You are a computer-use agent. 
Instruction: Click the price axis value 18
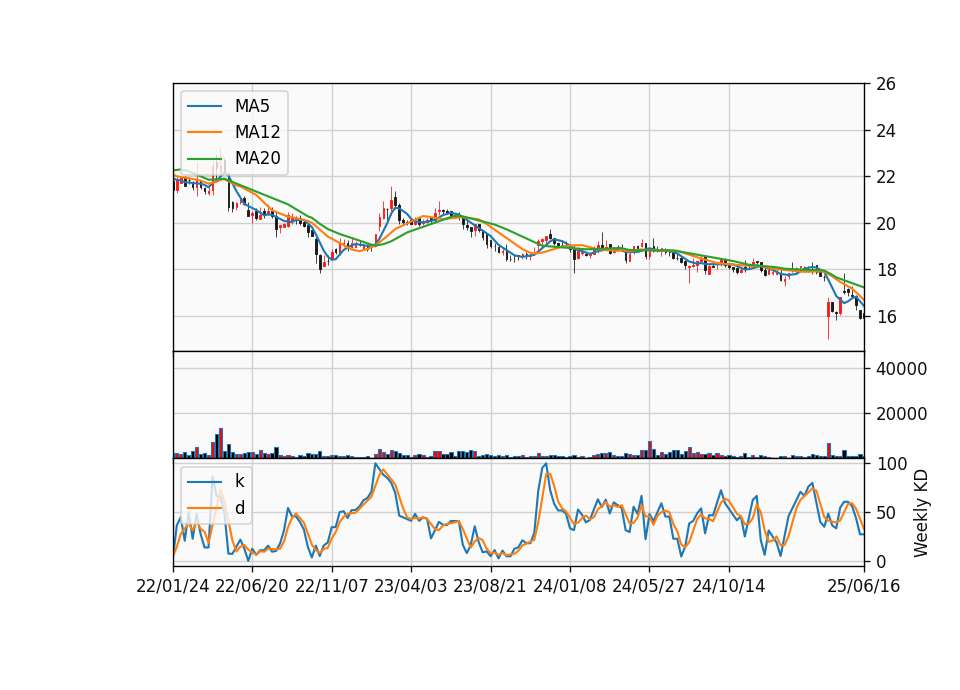885,270
